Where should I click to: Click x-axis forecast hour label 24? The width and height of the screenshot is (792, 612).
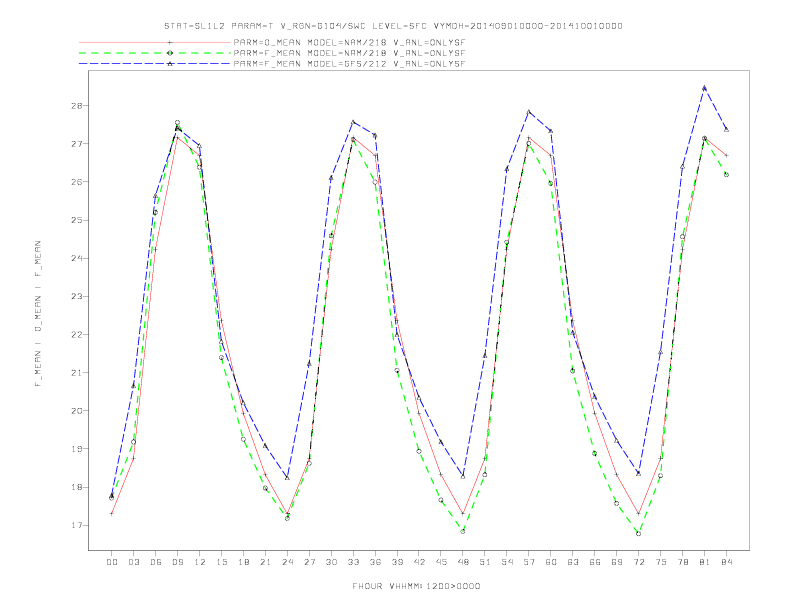(287, 562)
